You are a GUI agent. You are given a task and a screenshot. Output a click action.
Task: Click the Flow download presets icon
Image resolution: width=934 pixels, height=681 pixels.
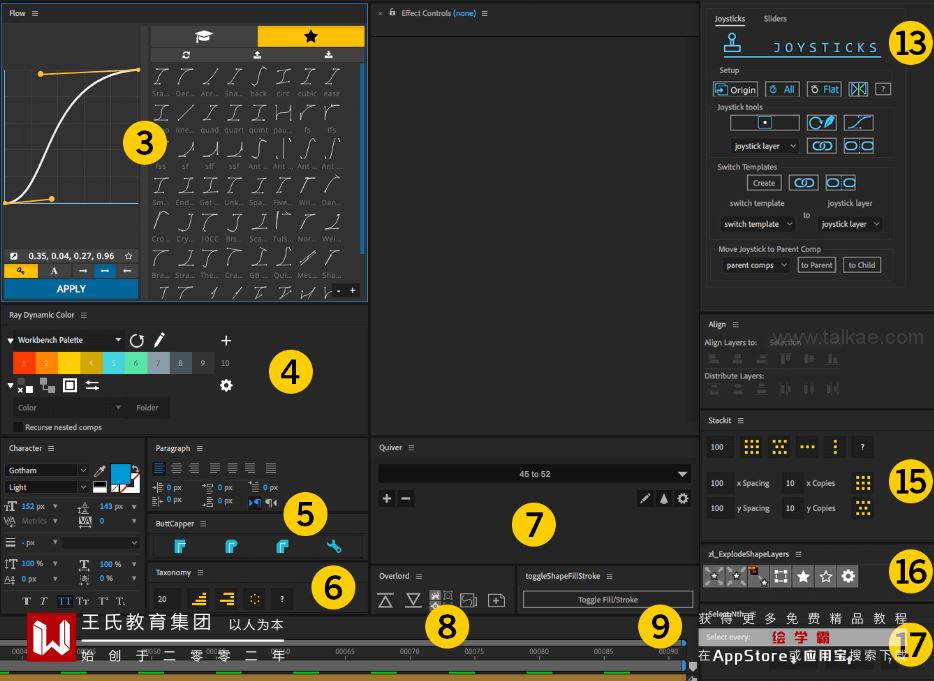(x=328, y=55)
